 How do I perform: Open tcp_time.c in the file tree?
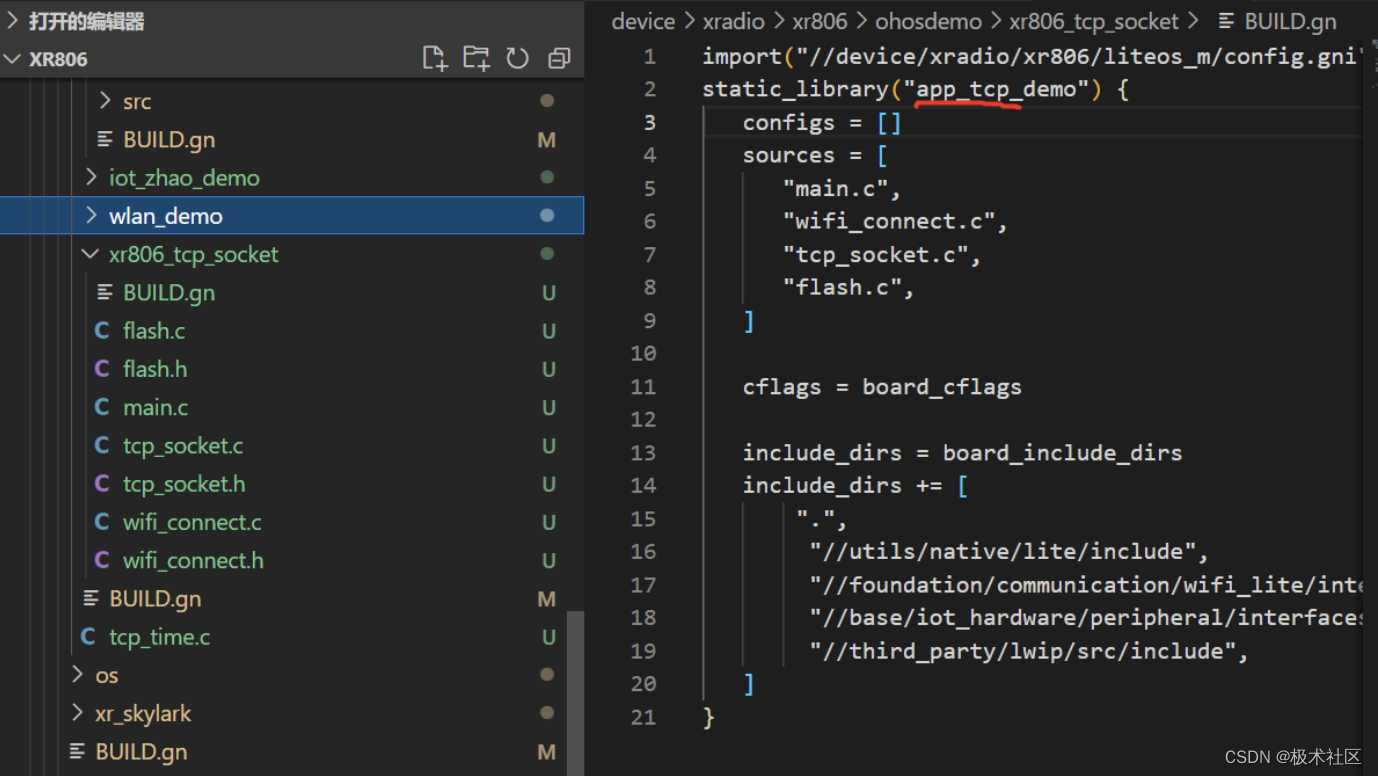160,637
